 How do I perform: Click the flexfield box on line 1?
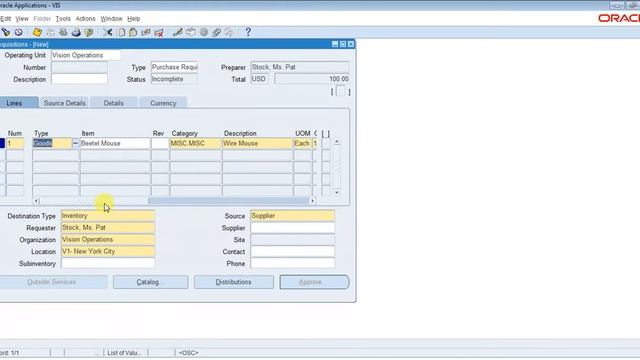coord(326,143)
